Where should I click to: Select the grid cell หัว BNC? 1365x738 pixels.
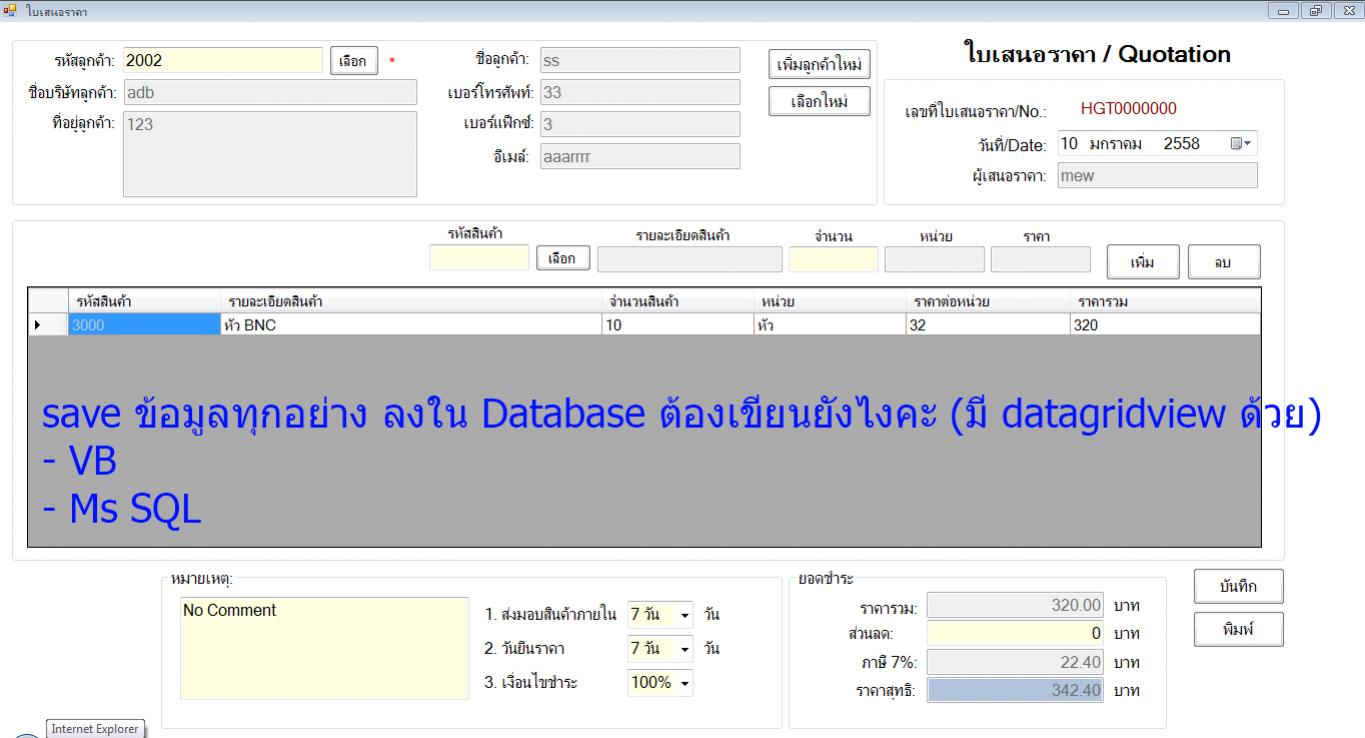click(x=409, y=324)
